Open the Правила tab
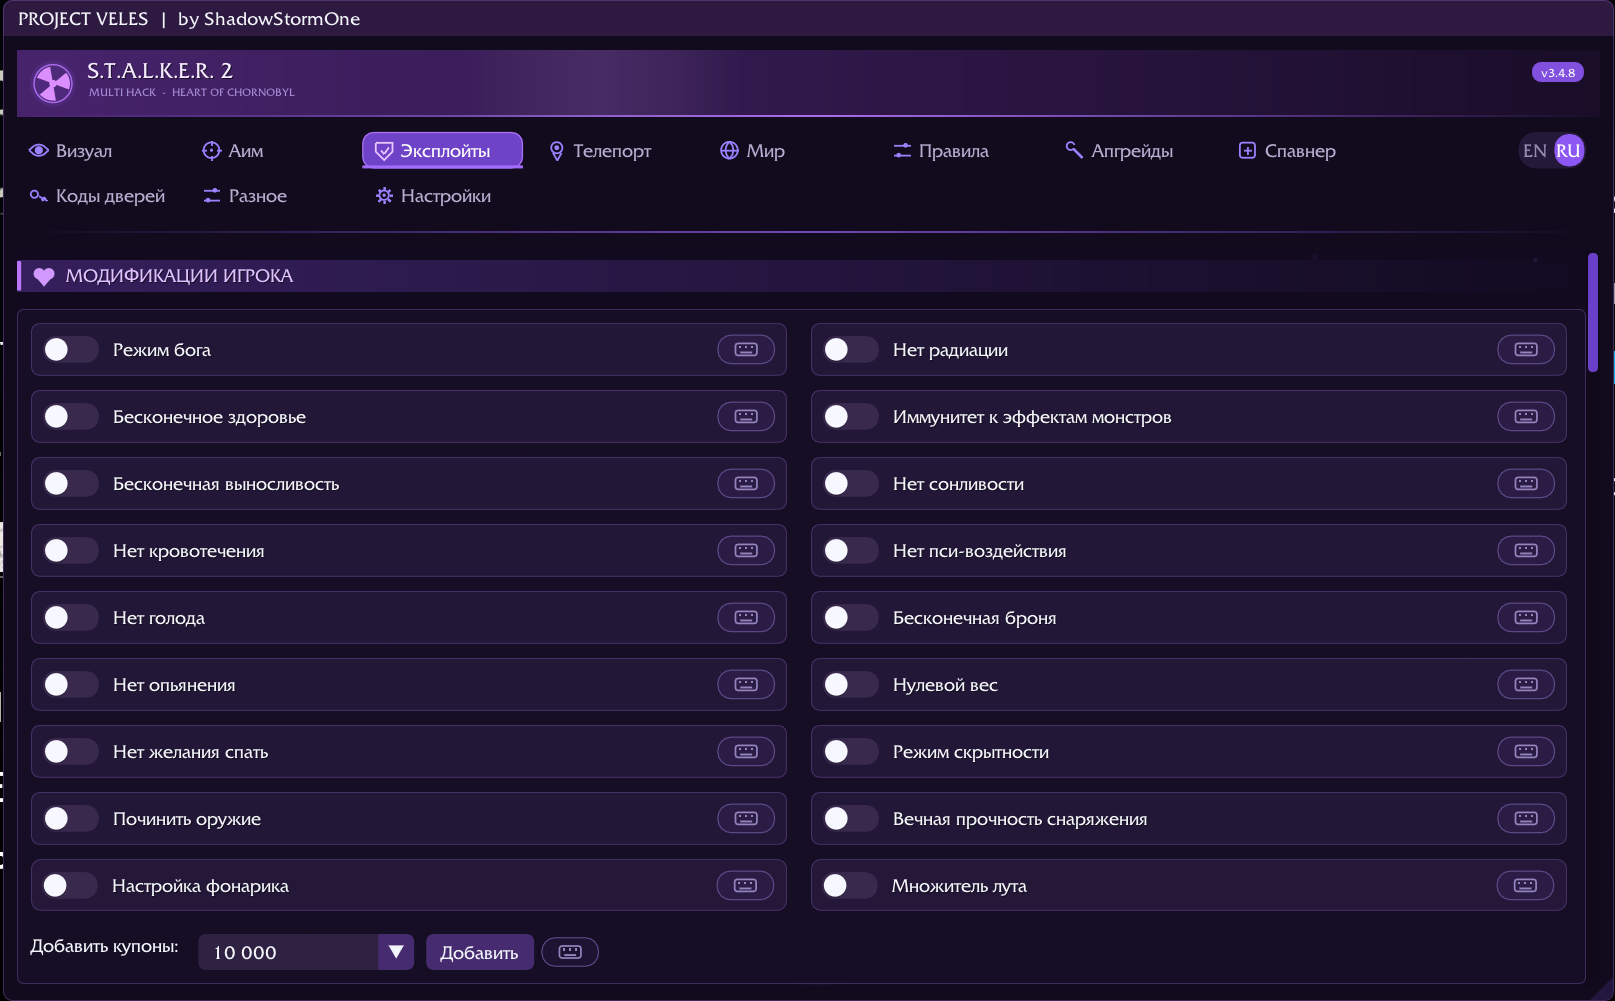1615x1001 pixels. tap(941, 150)
